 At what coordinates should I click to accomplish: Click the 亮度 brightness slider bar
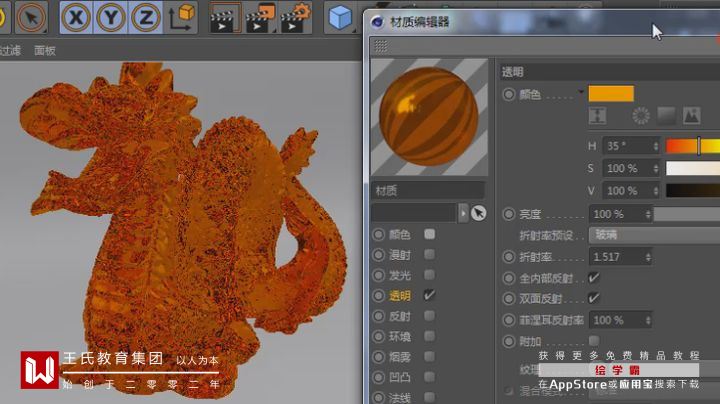click(x=687, y=214)
